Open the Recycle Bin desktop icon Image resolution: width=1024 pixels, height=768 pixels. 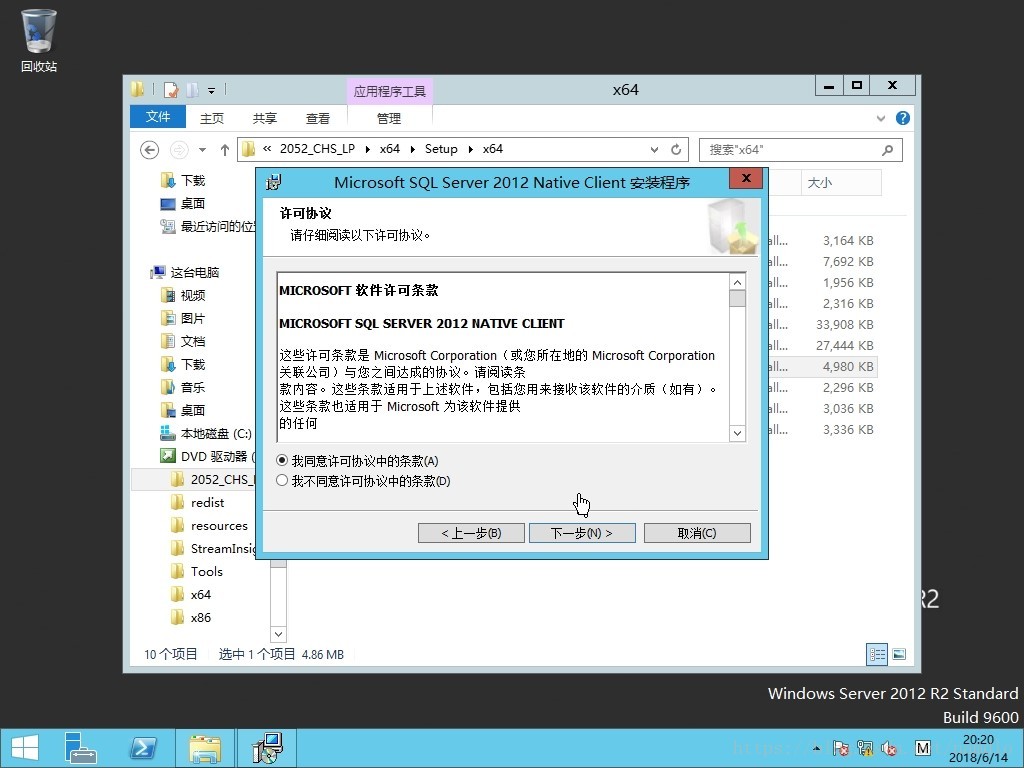[39, 40]
